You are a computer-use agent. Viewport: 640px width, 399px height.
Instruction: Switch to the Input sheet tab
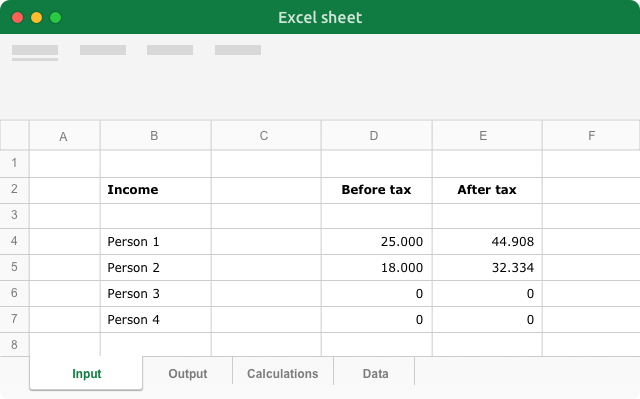click(86, 373)
